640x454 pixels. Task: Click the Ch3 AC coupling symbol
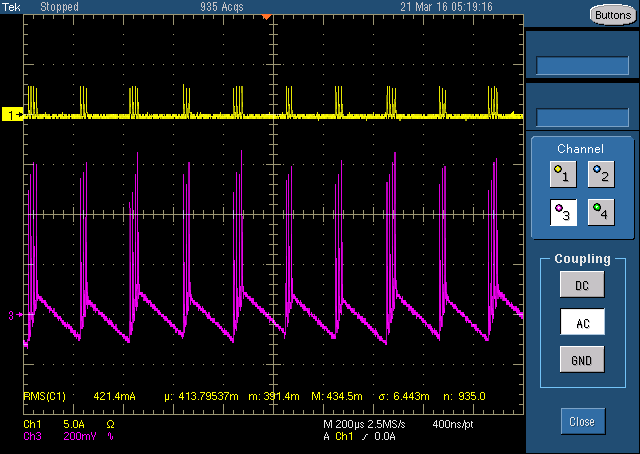pos(110,436)
